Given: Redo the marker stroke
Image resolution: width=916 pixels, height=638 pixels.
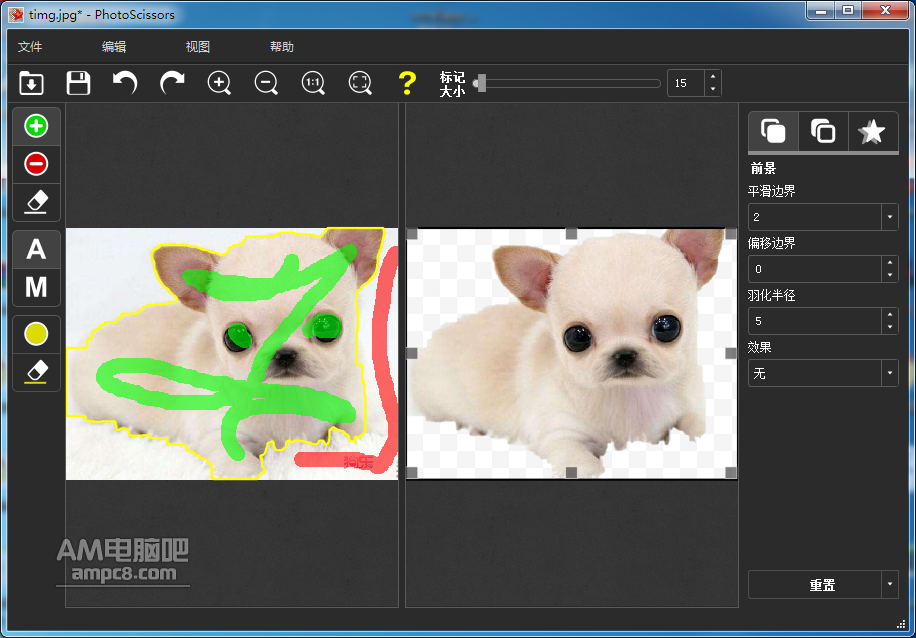Looking at the screenshot, I should (172, 83).
